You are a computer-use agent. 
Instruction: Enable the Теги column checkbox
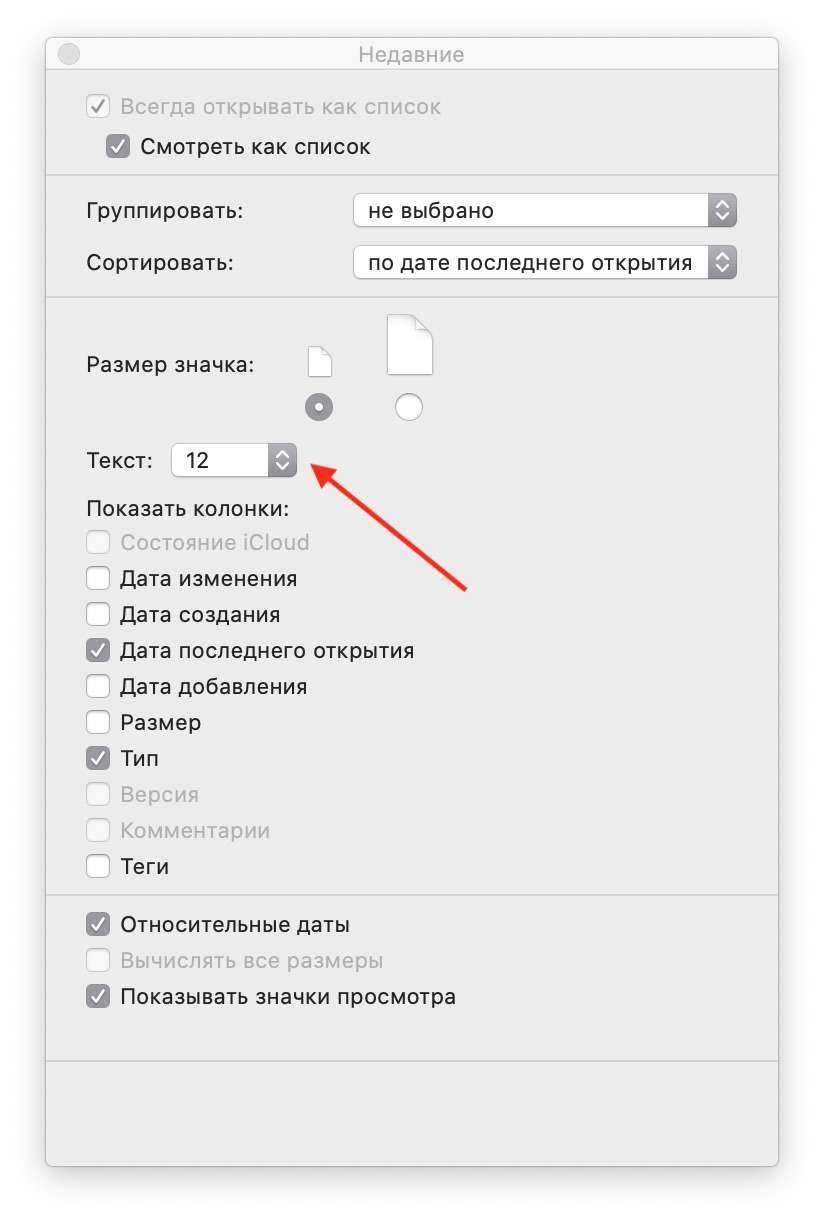pyautogui.click(x=98, y=867)
